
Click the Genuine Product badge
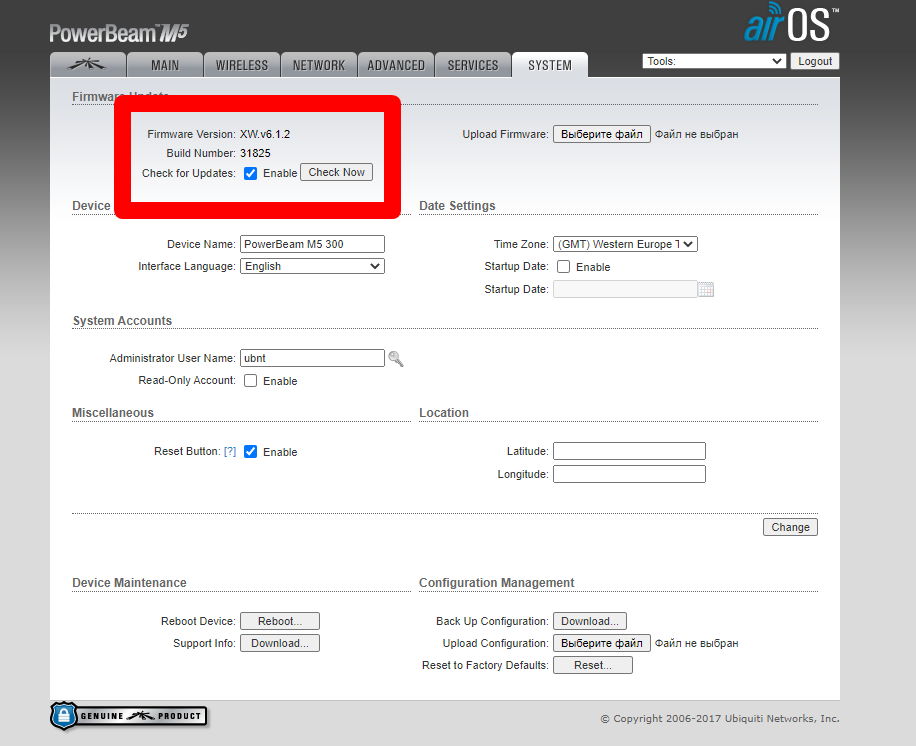coord(129,716)
